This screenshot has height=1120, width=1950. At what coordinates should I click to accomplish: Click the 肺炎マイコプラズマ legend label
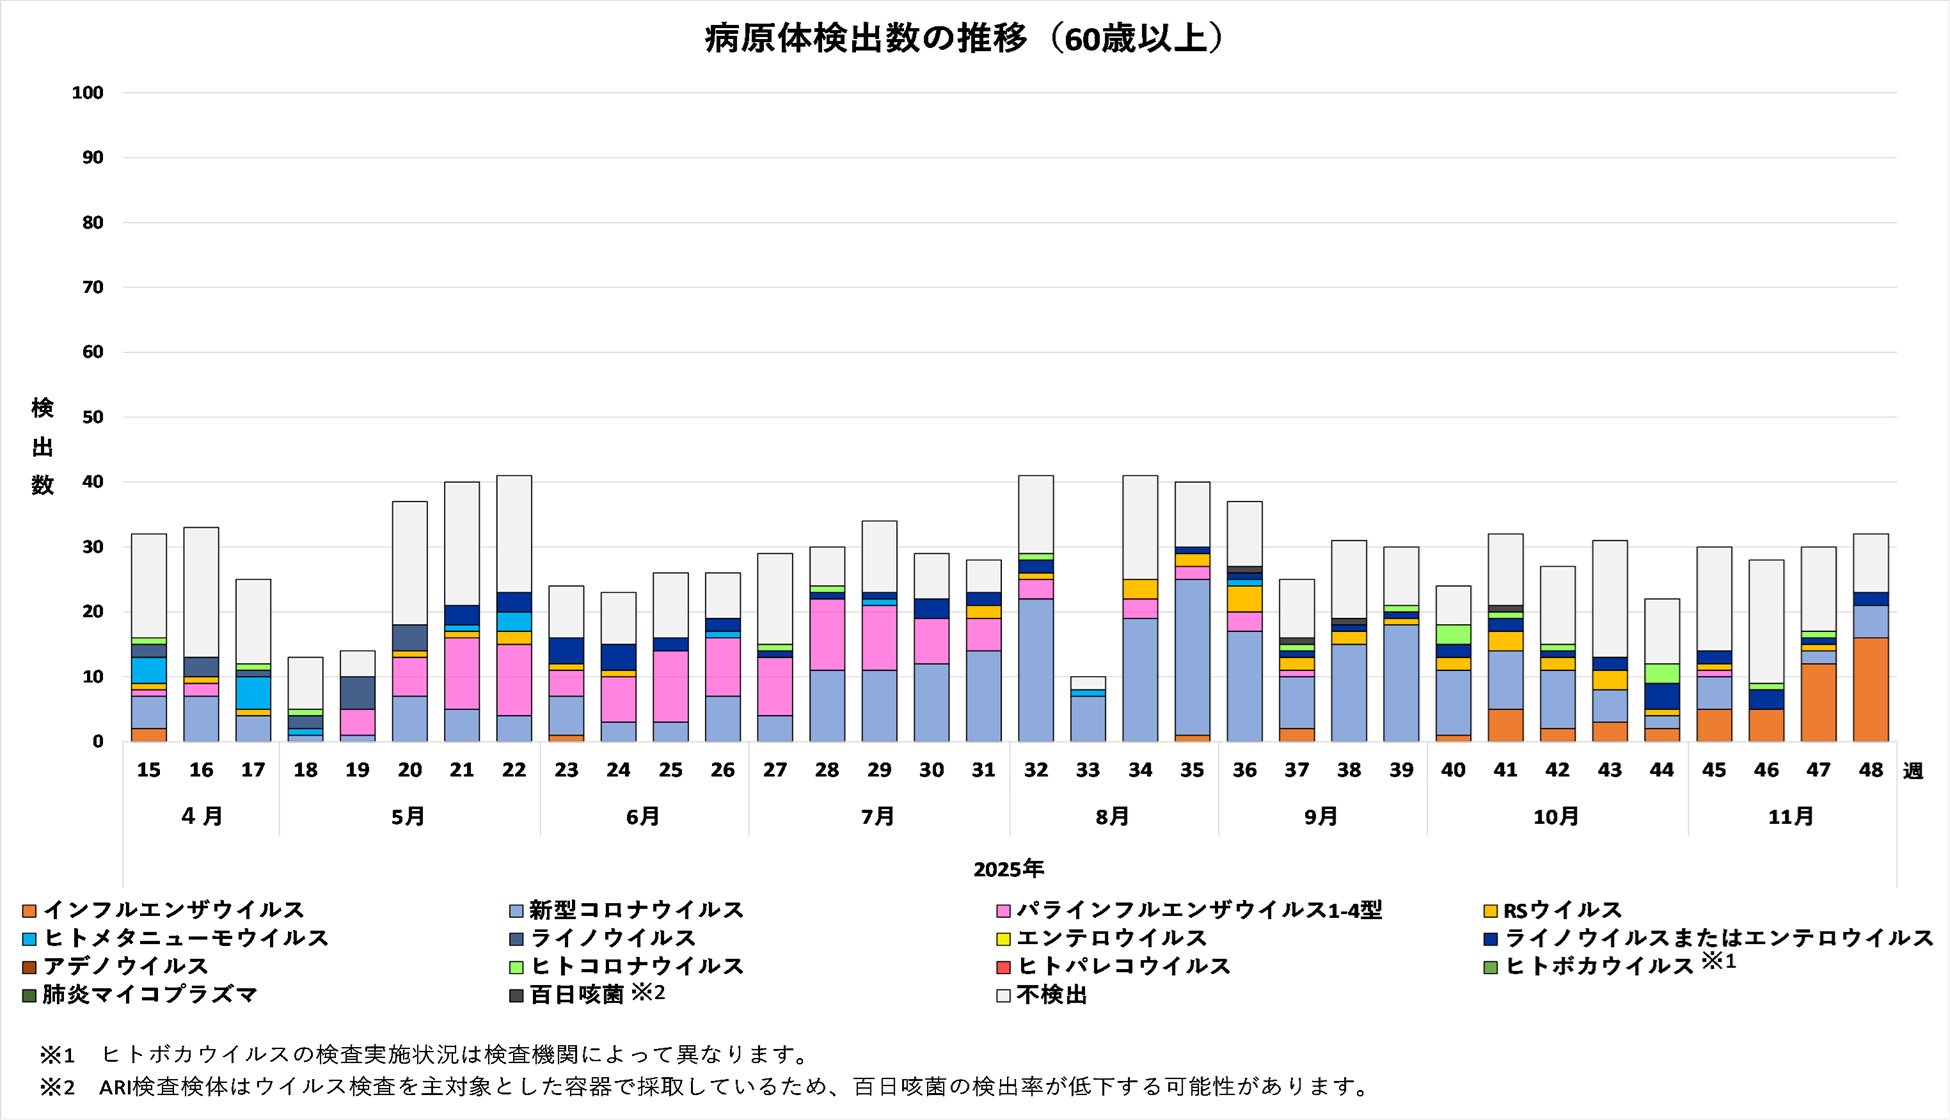click(x=150, y=995)
